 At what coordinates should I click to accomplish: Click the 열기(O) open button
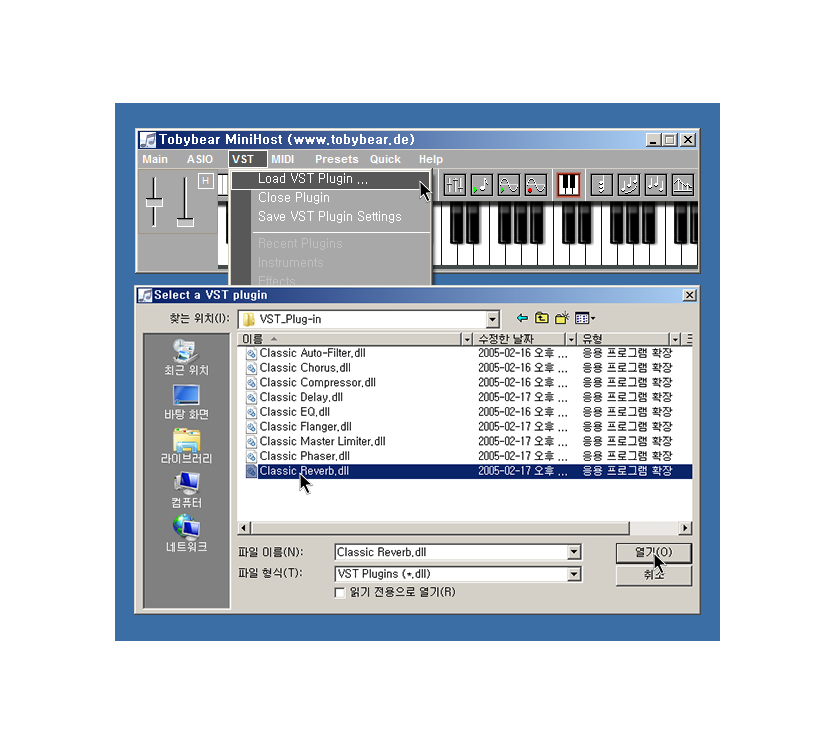pos(653,553)
